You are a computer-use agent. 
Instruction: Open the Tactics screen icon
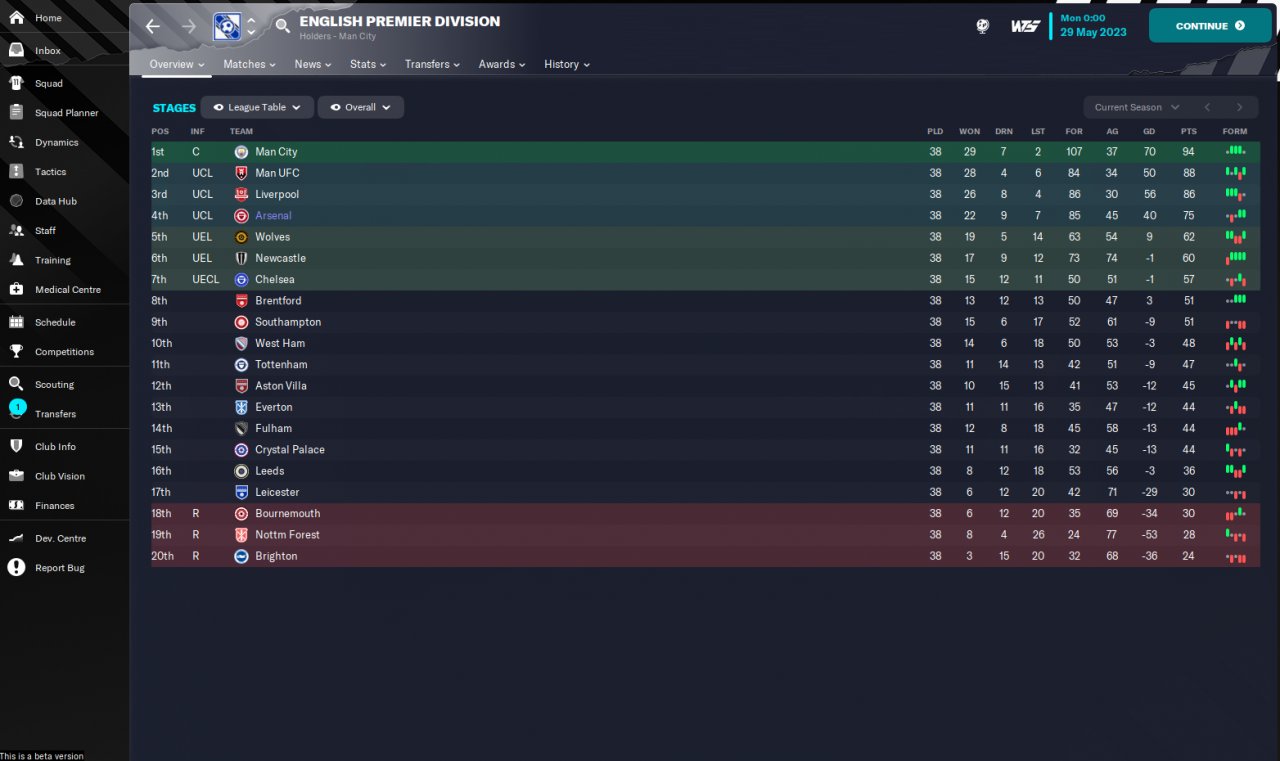pos(16,172)
